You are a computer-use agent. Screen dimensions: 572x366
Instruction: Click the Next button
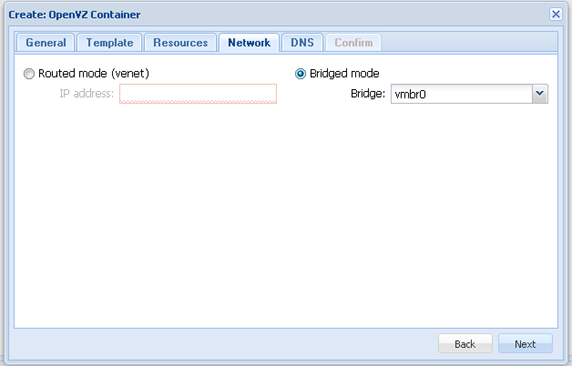click(525, 344)
